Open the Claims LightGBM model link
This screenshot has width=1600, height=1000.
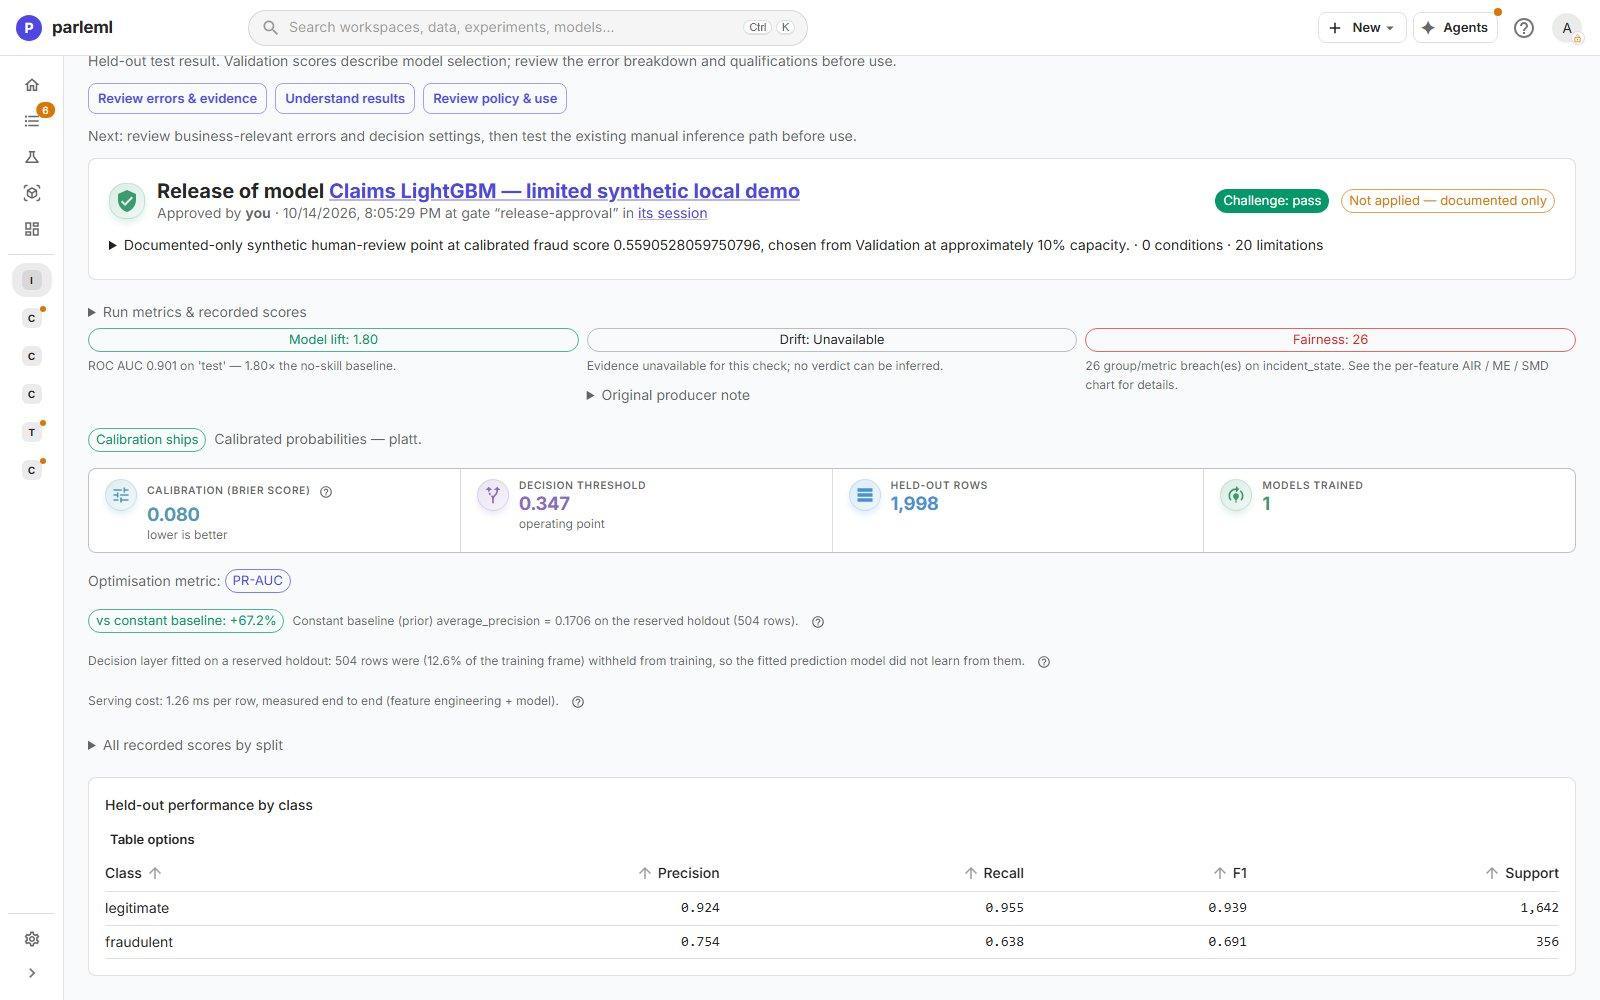click(564, 191)
